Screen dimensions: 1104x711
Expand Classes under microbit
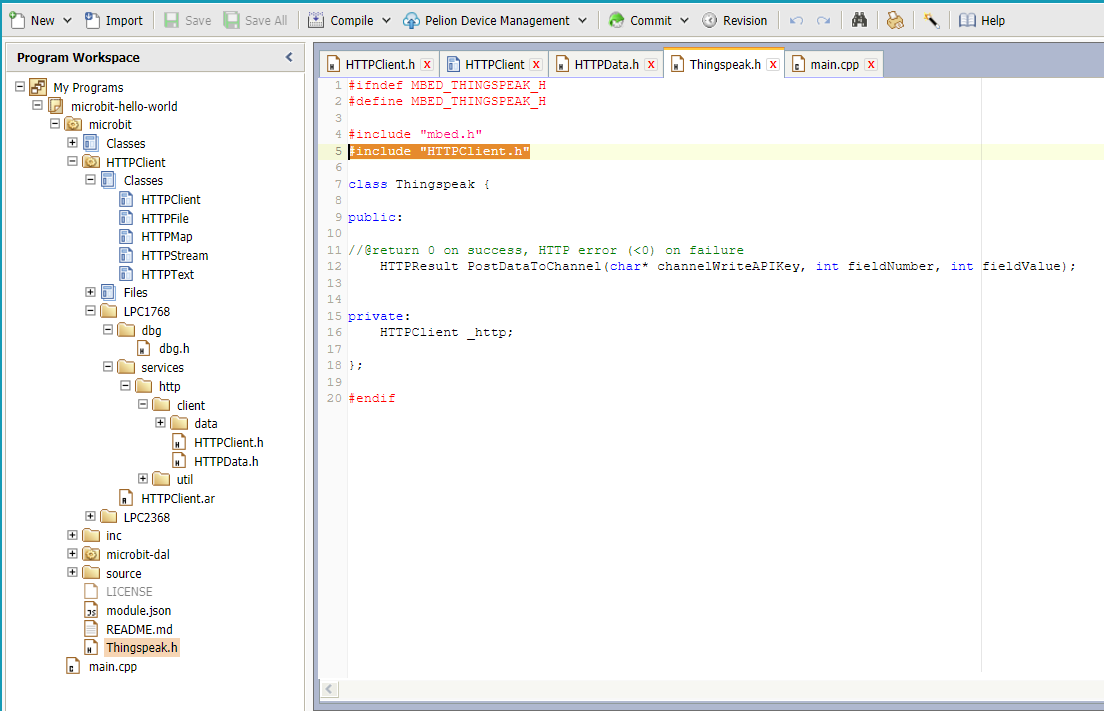(73, 142)
